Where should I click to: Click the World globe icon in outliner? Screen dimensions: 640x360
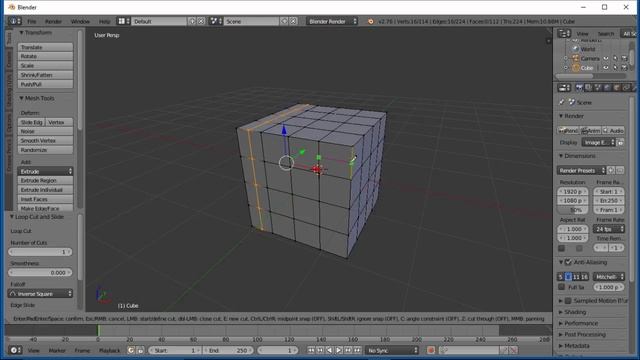point(576,49)
